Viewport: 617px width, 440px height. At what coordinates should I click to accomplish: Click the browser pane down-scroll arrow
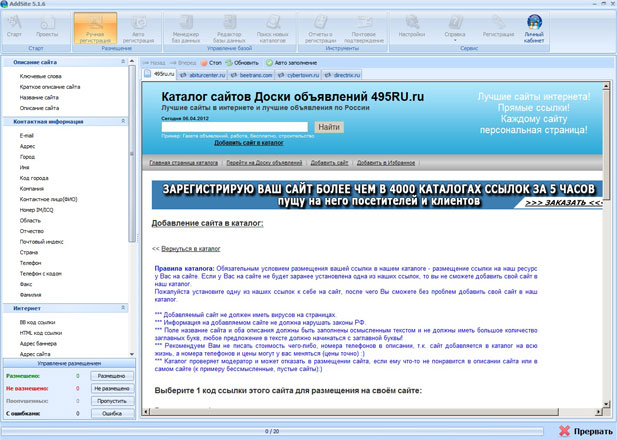[606, 404]
